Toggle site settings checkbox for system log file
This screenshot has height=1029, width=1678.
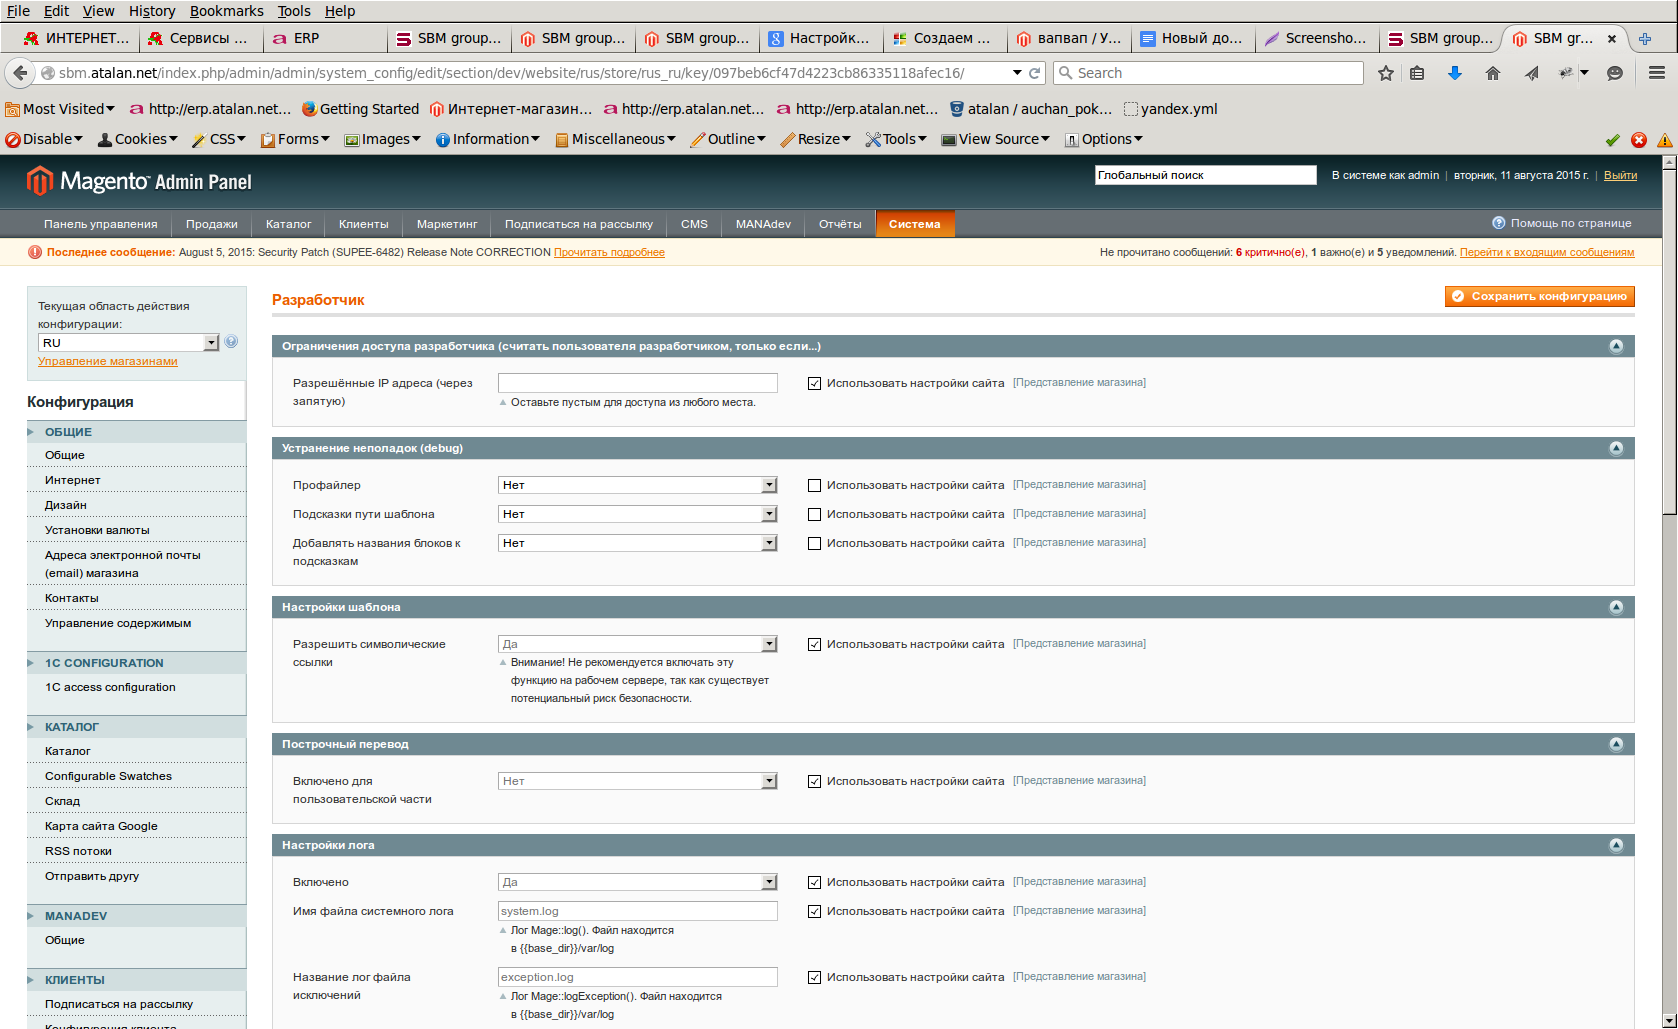click(x=814, y=911)
